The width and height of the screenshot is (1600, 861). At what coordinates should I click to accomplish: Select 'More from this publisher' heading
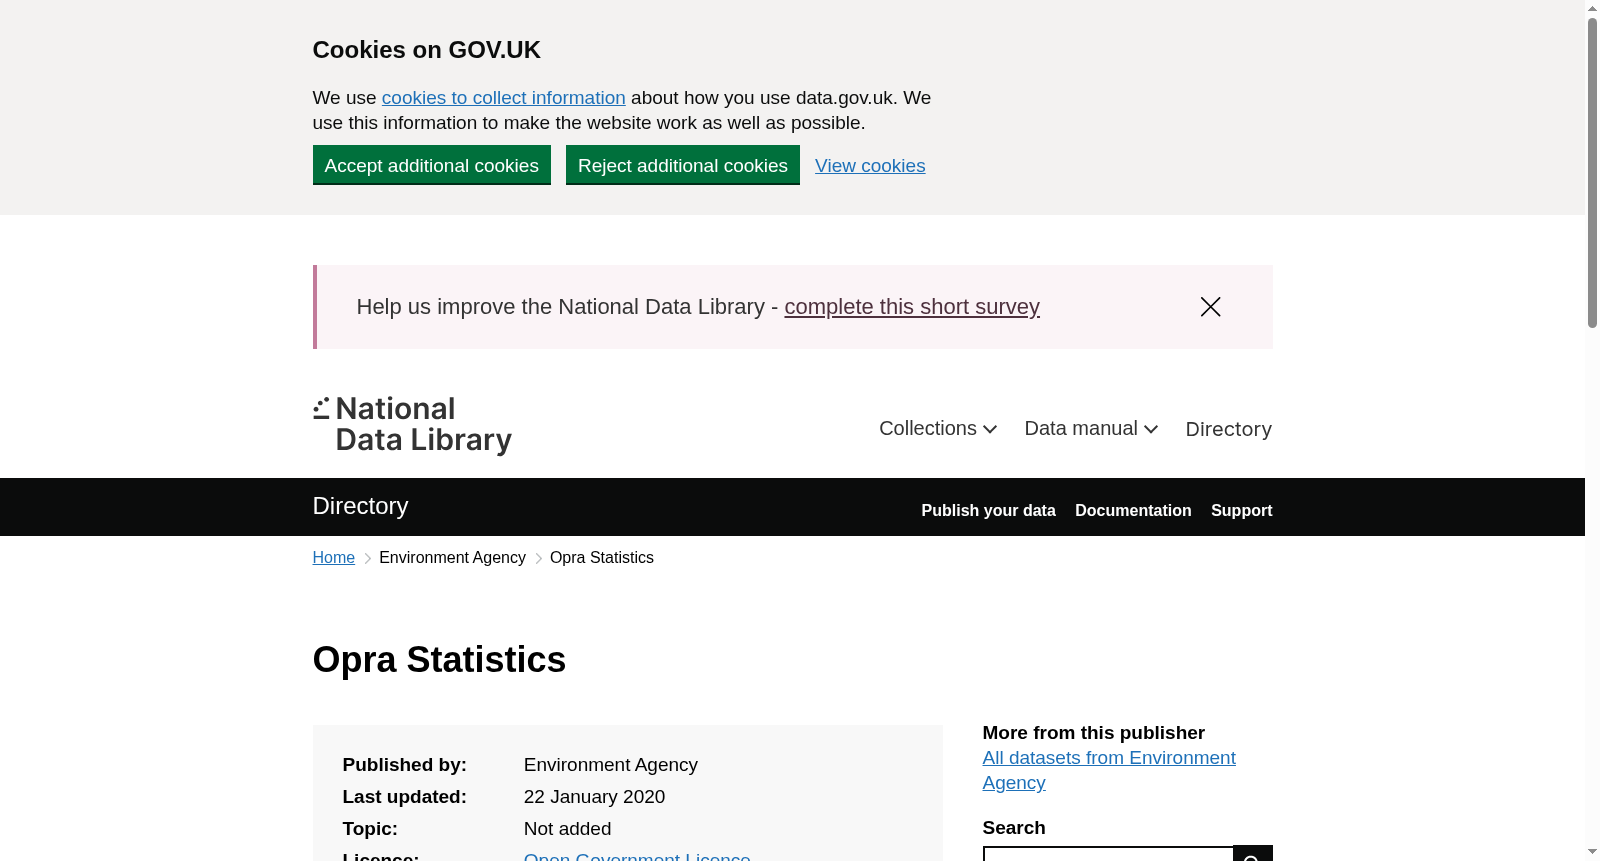pos(1093,733)
